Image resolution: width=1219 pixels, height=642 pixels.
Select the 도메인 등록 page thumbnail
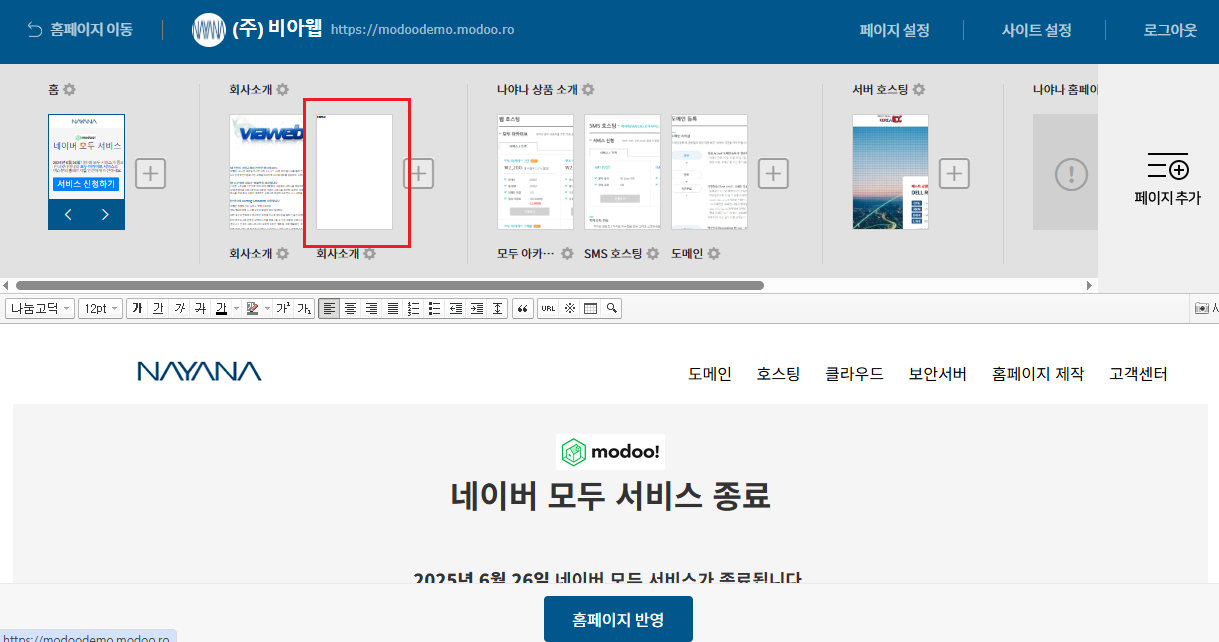709,172
